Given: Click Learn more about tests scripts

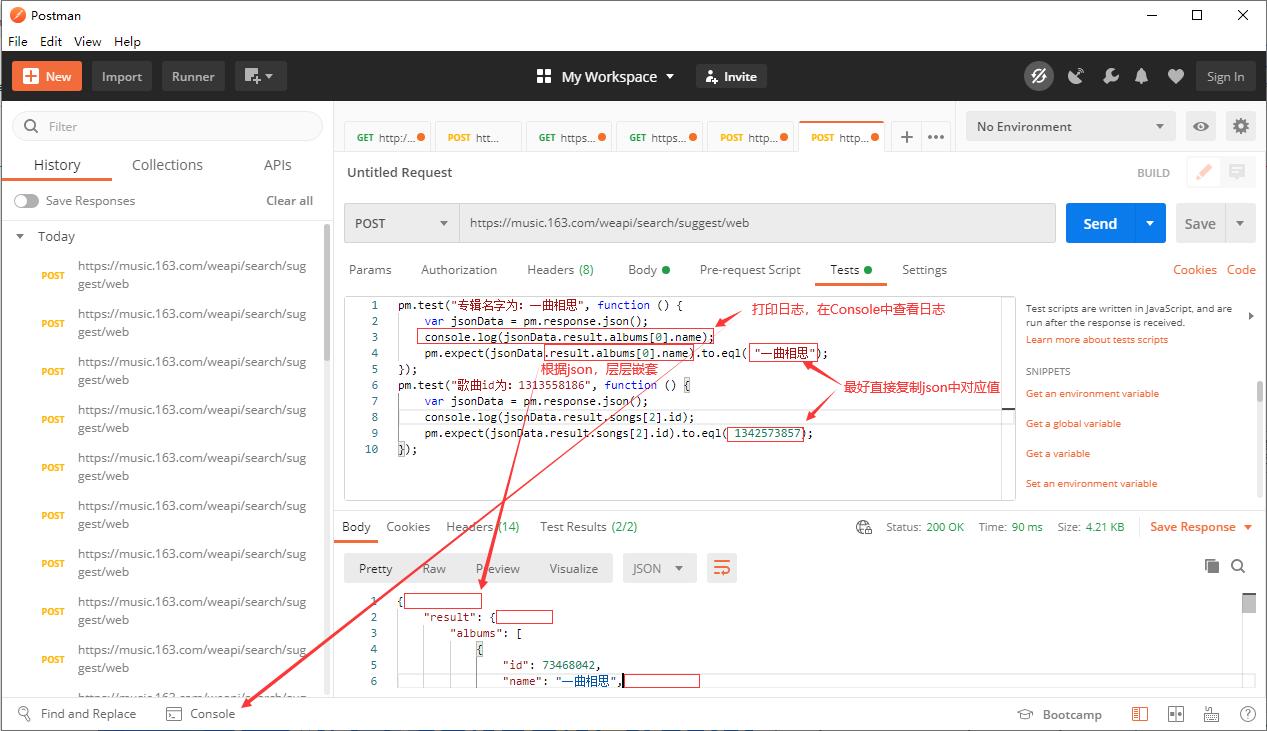Looking at the screenshot, I should [1096, 340].
